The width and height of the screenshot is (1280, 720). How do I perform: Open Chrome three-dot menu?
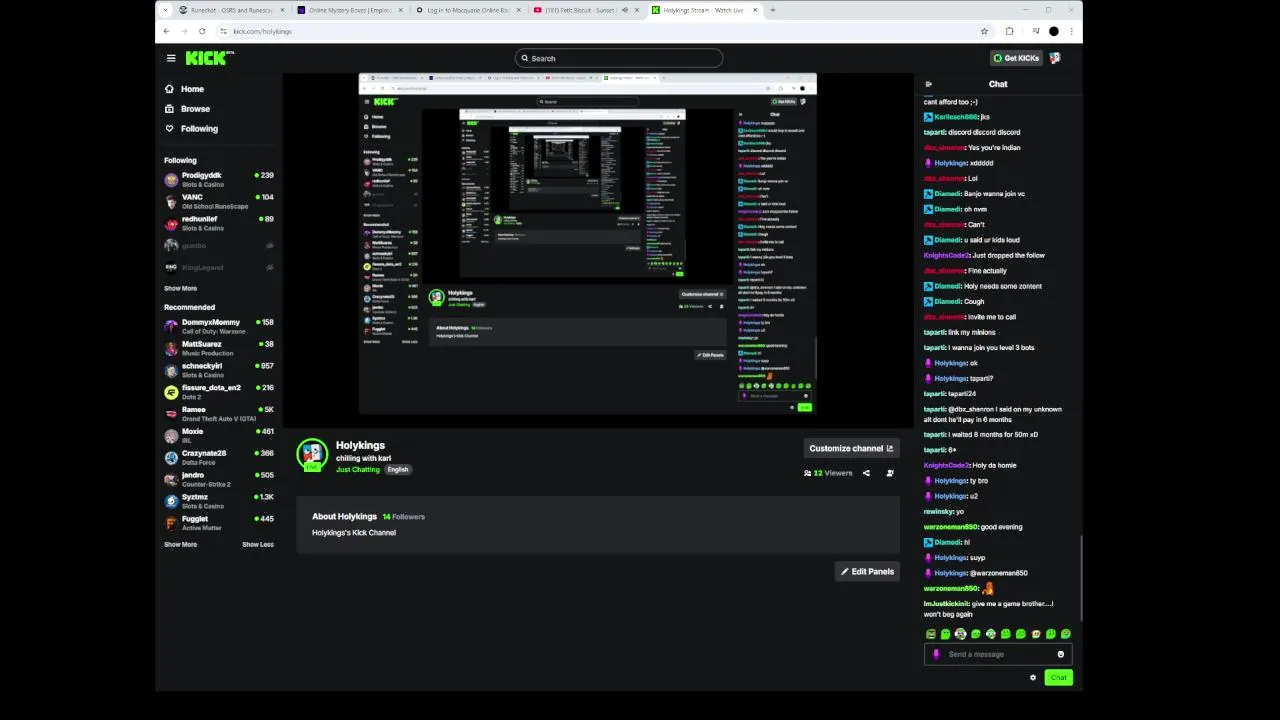pyautogui.click(x=1071, y=31)
